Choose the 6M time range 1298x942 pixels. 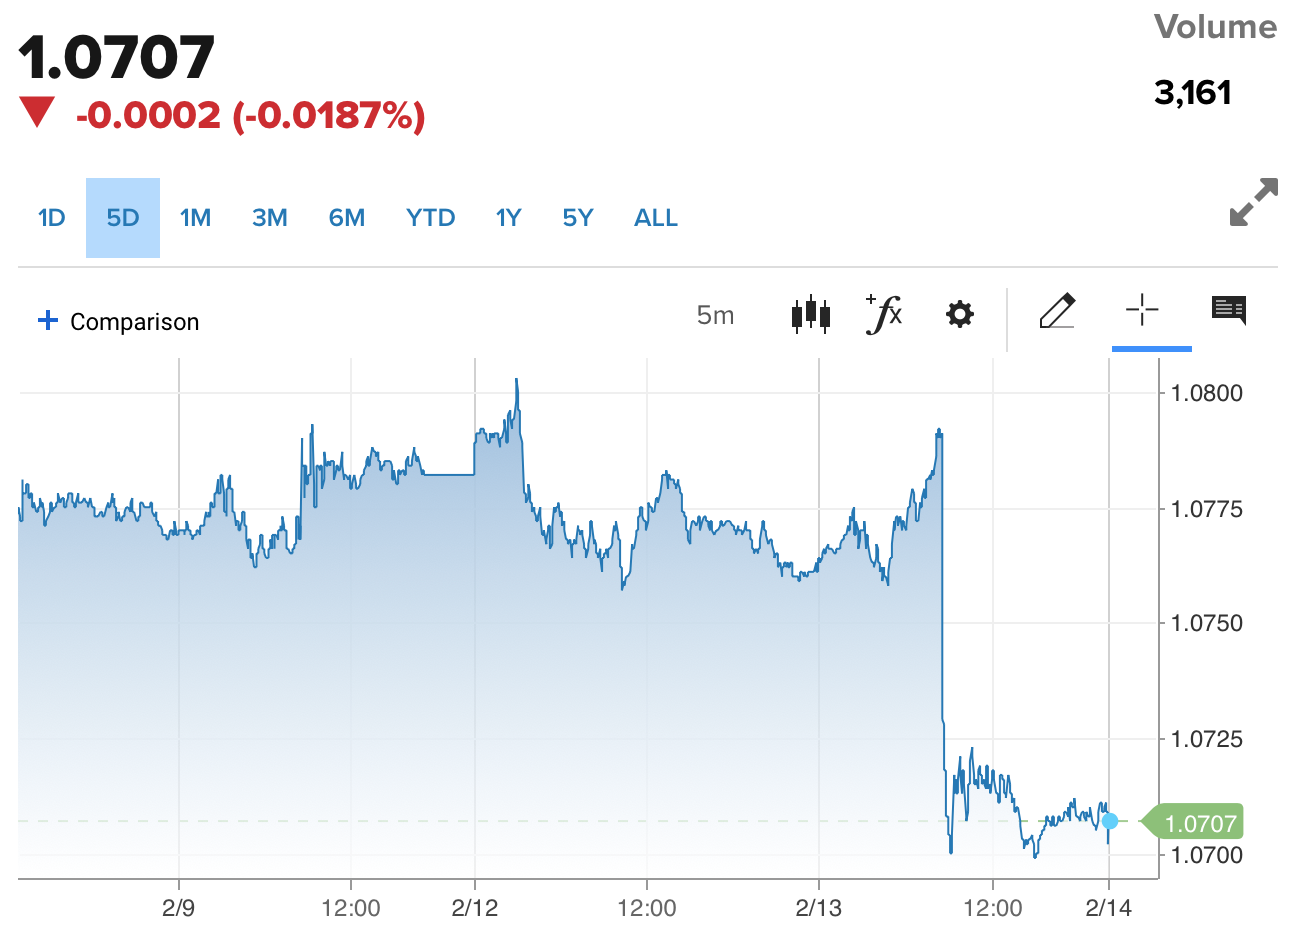coord(347,218)
